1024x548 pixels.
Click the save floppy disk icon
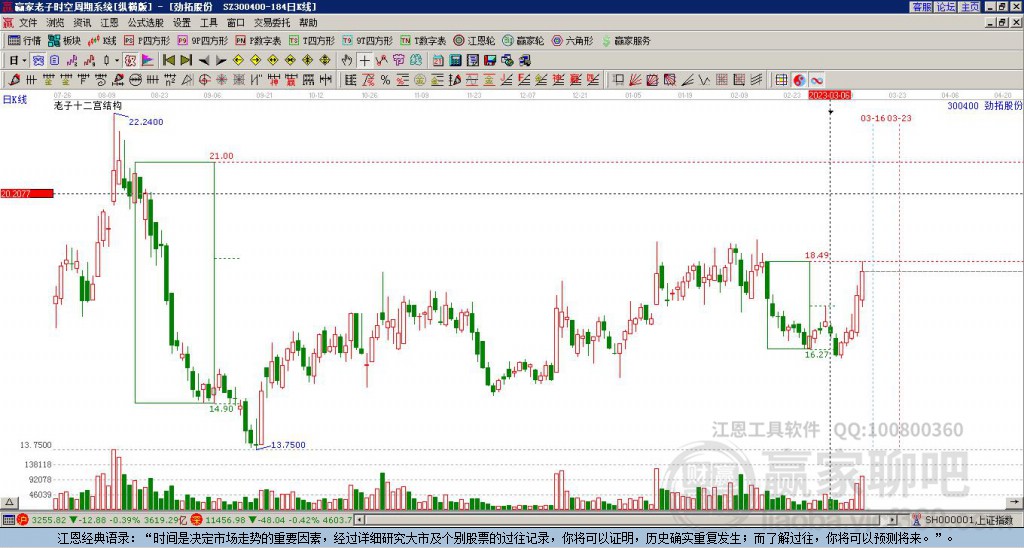(x=490, y=60)
